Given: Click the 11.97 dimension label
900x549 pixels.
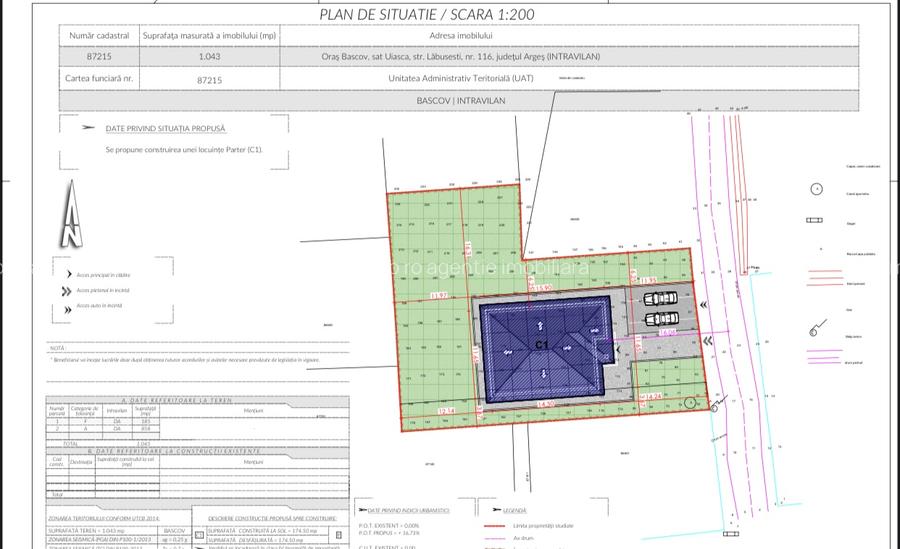Looking at the screenshot, I should coord(439,296).
